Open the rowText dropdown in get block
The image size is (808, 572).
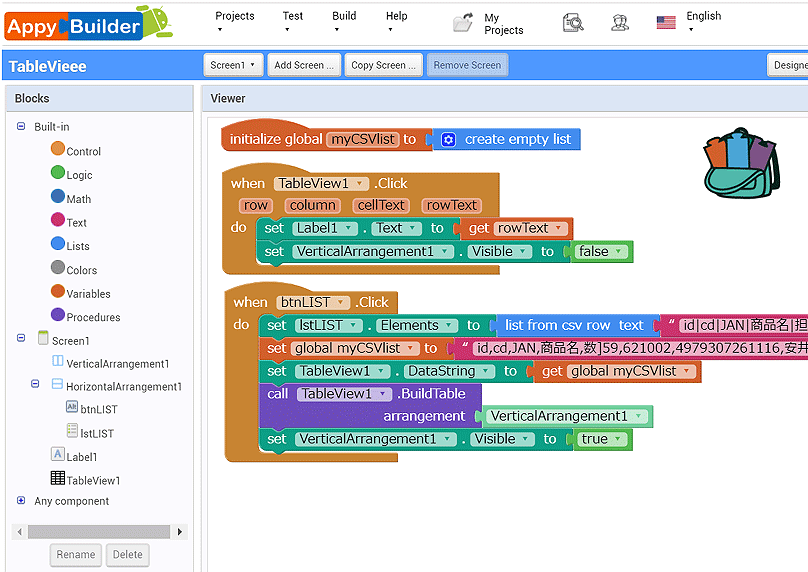coord(558,228)
